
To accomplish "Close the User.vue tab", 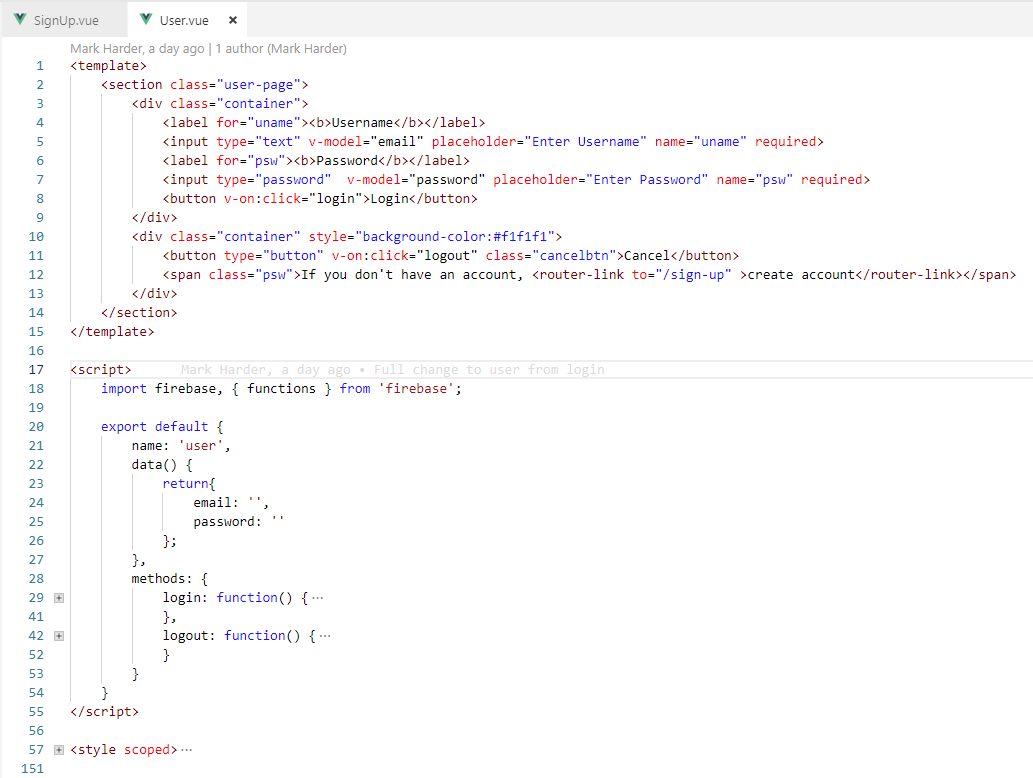I will tap(233, 20).
